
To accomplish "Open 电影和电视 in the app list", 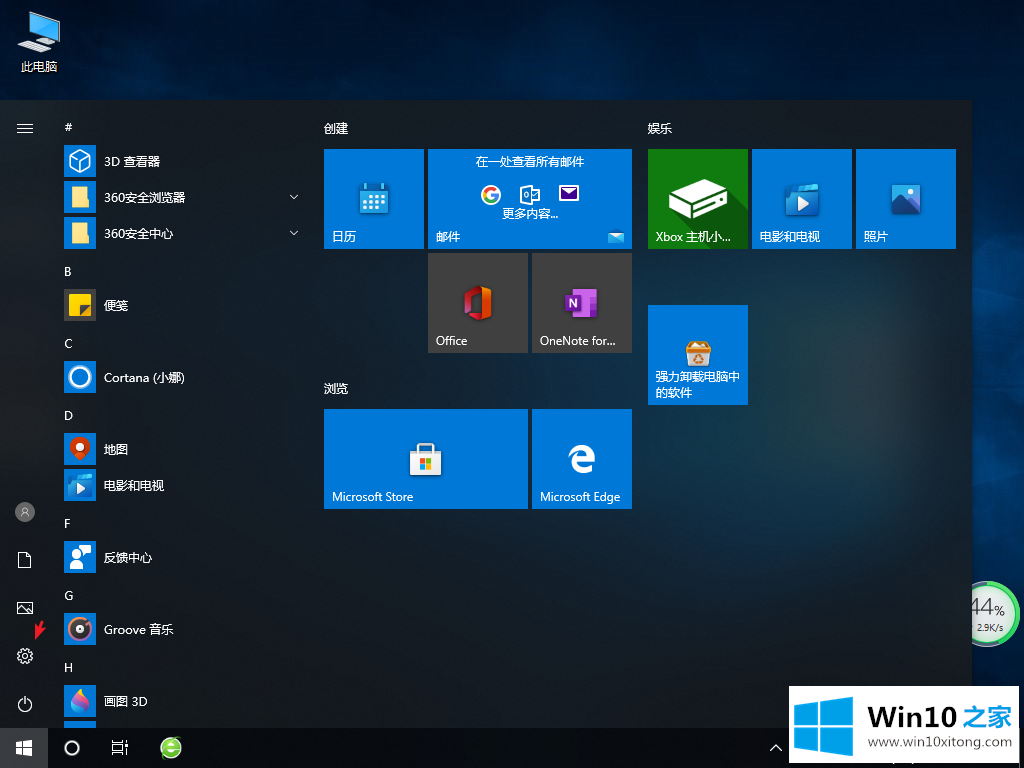I will click(182, 485).
